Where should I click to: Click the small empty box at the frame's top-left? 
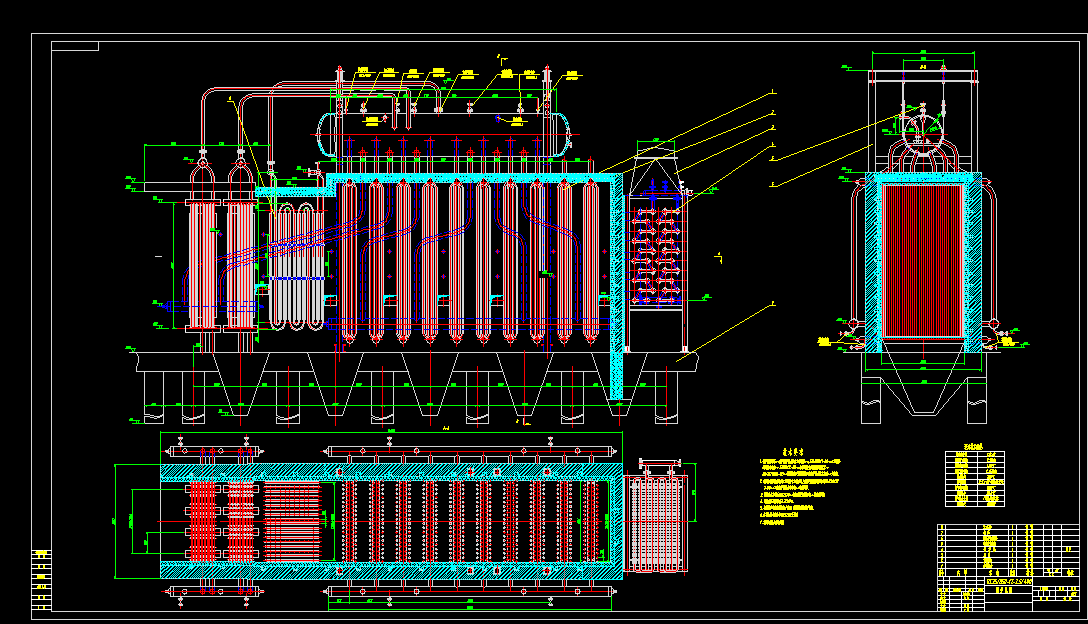(x=75, y=47)
